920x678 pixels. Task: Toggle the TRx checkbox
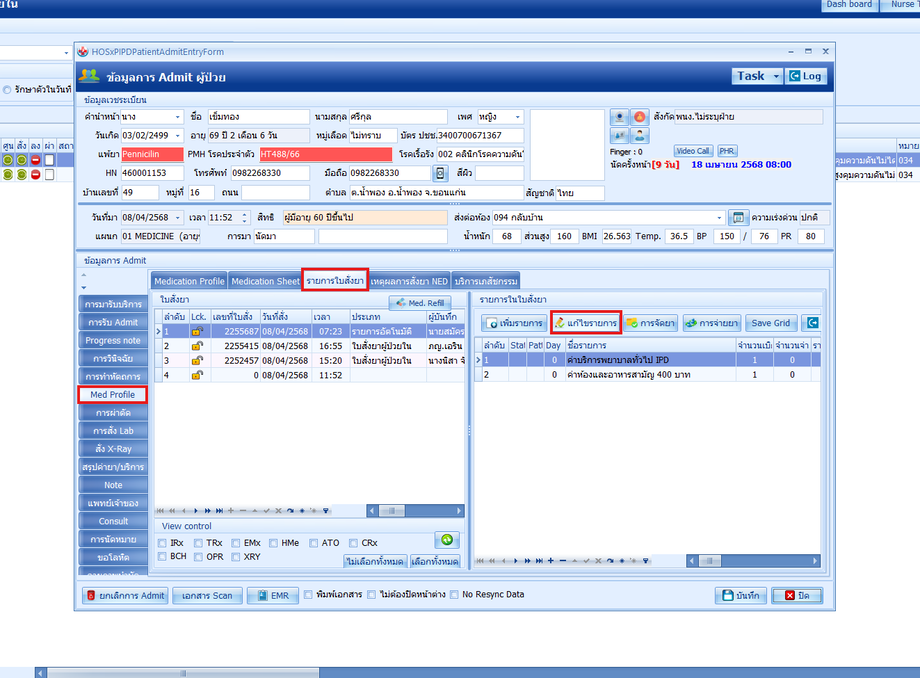198,543
